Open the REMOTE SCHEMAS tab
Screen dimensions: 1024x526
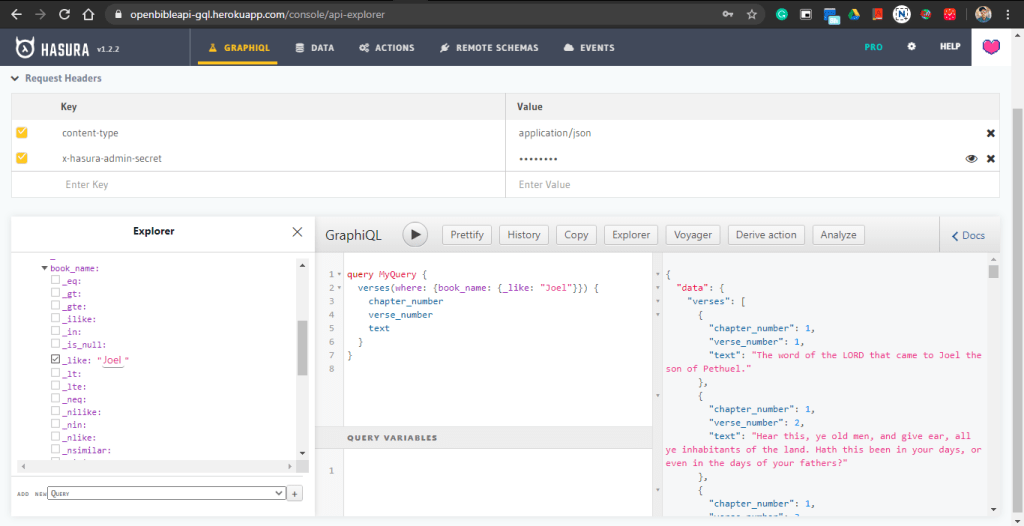coord(489,48)
